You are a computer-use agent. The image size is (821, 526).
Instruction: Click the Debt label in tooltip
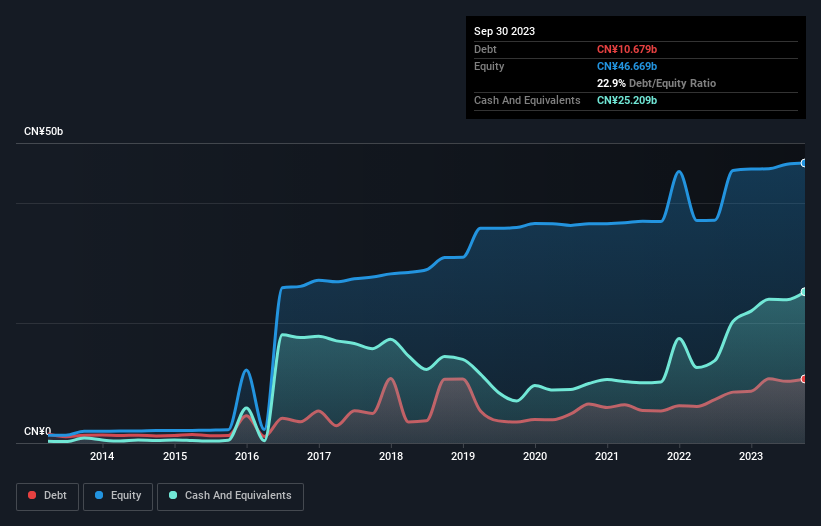click(485, 49)
